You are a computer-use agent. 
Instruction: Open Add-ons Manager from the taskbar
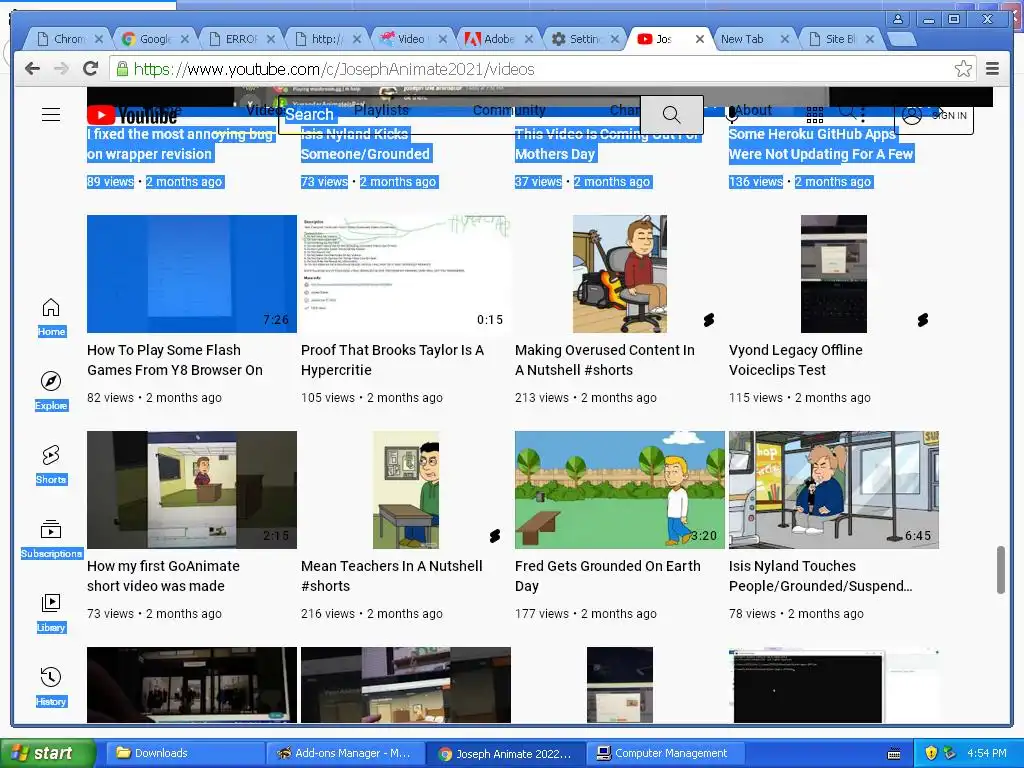pyautogui.click(x=346, y=753)
